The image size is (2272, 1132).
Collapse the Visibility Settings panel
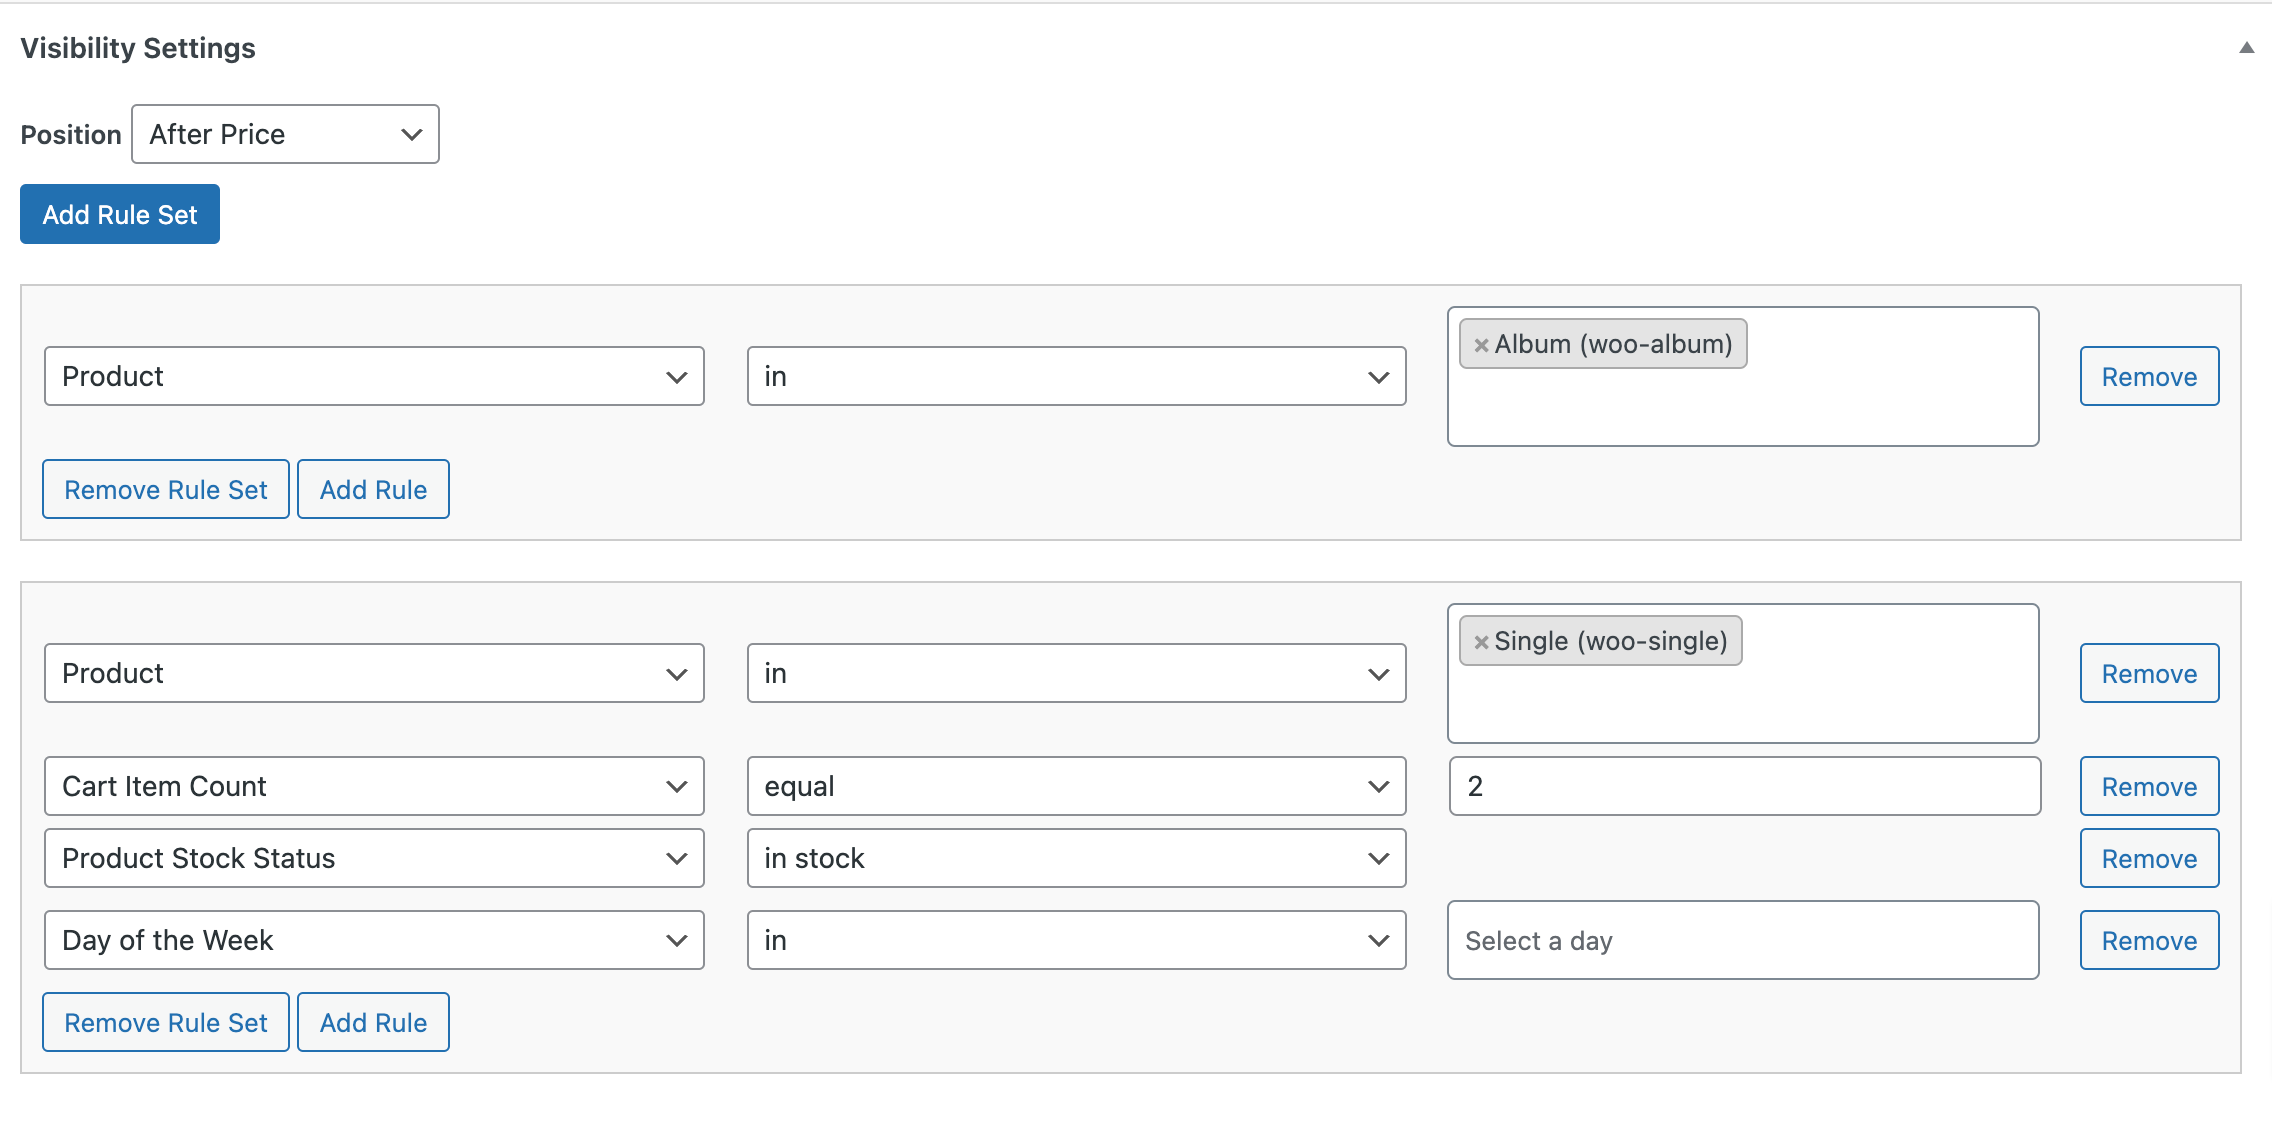(x=2247, y=46)
